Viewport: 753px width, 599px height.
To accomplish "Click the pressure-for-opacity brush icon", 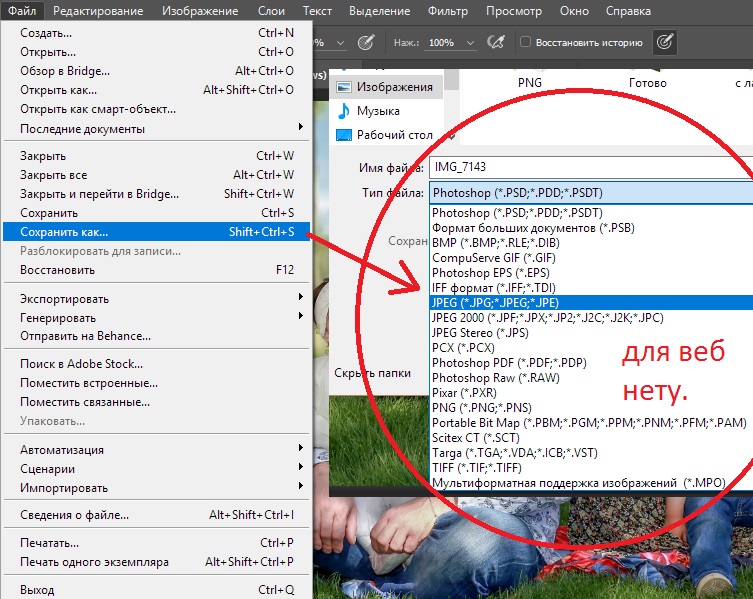I will [366, 43].
